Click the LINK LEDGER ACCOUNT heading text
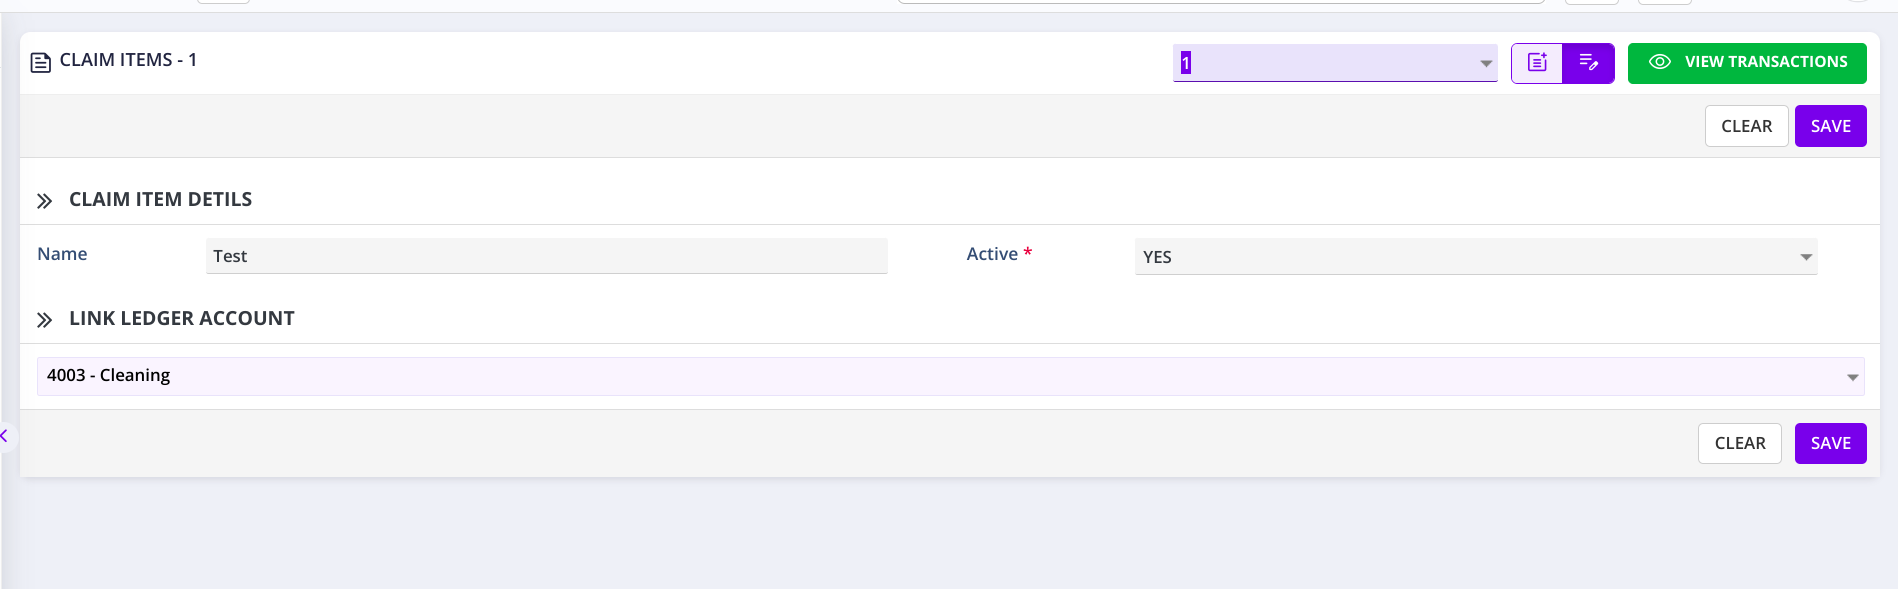 tap(181, 318)
